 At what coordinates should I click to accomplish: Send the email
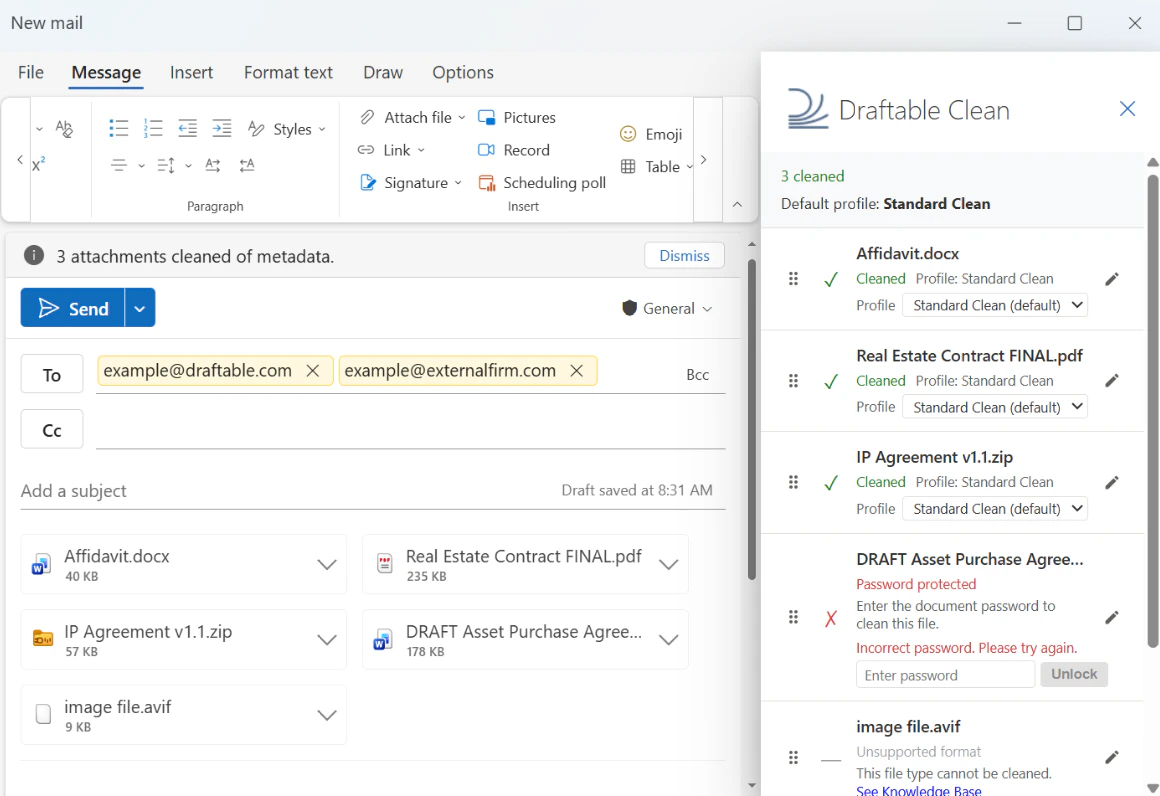tap(72, 308)
